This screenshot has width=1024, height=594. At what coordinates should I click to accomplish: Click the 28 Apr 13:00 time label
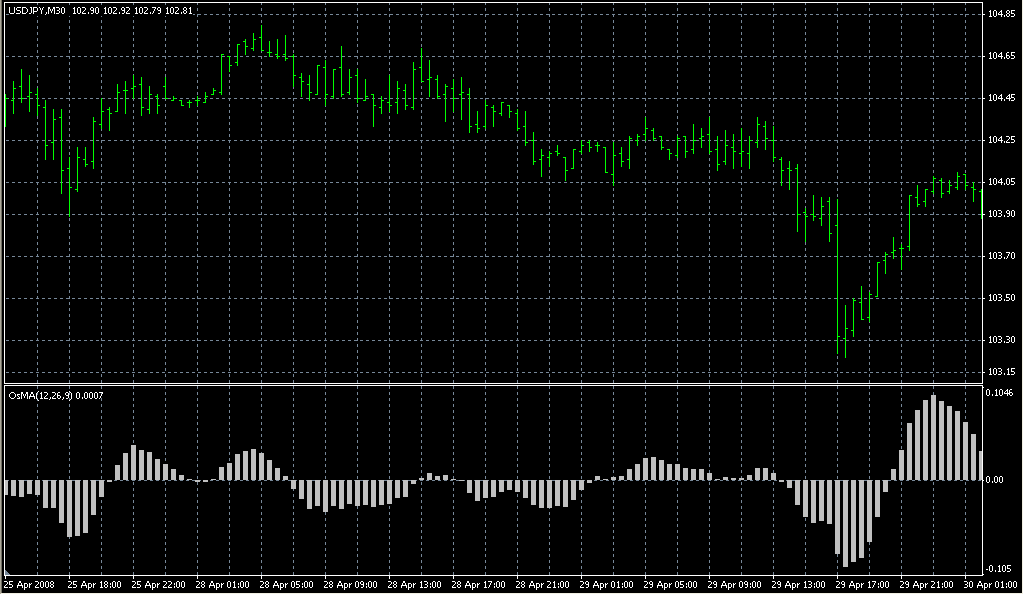tap(413, 585)
